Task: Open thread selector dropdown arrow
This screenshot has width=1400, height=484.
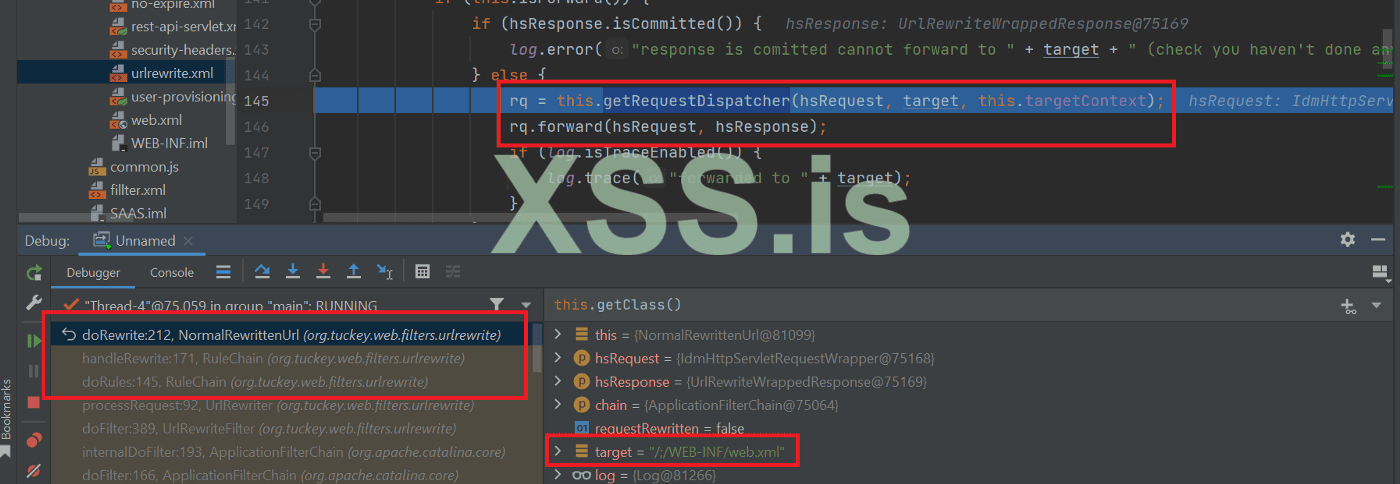Action: click(526, 305)
